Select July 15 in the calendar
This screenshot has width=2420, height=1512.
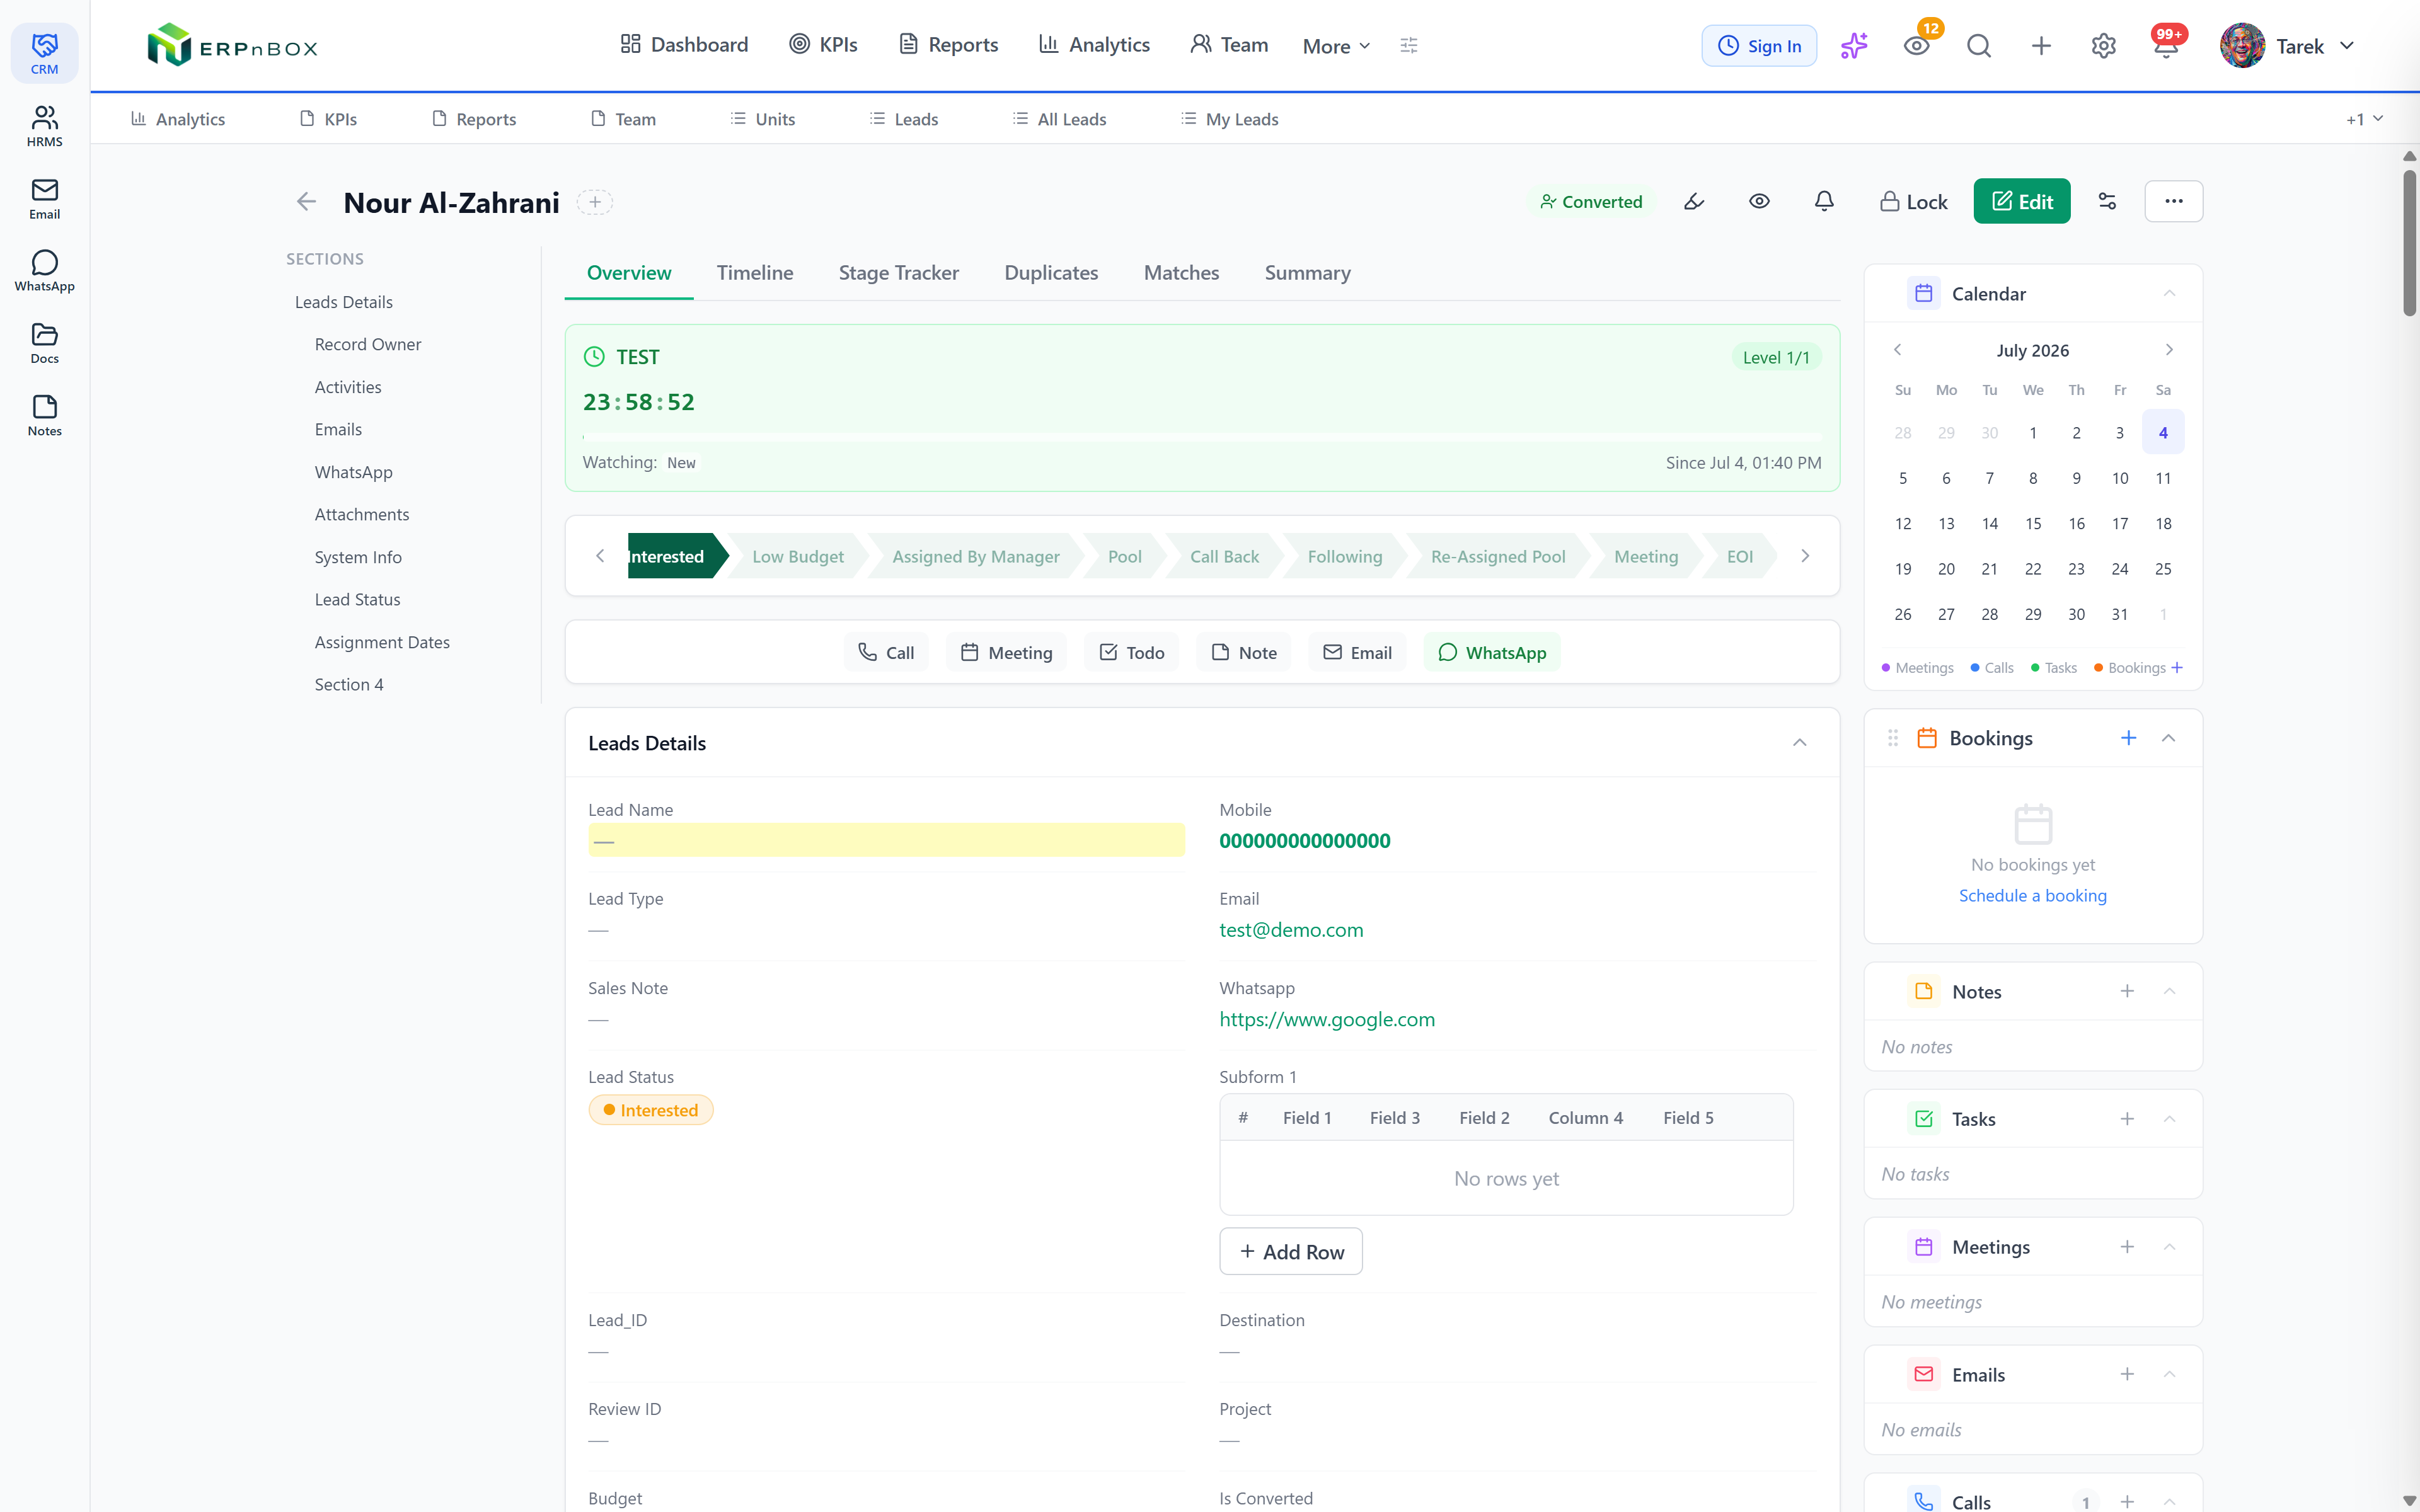coord(2033,524)
